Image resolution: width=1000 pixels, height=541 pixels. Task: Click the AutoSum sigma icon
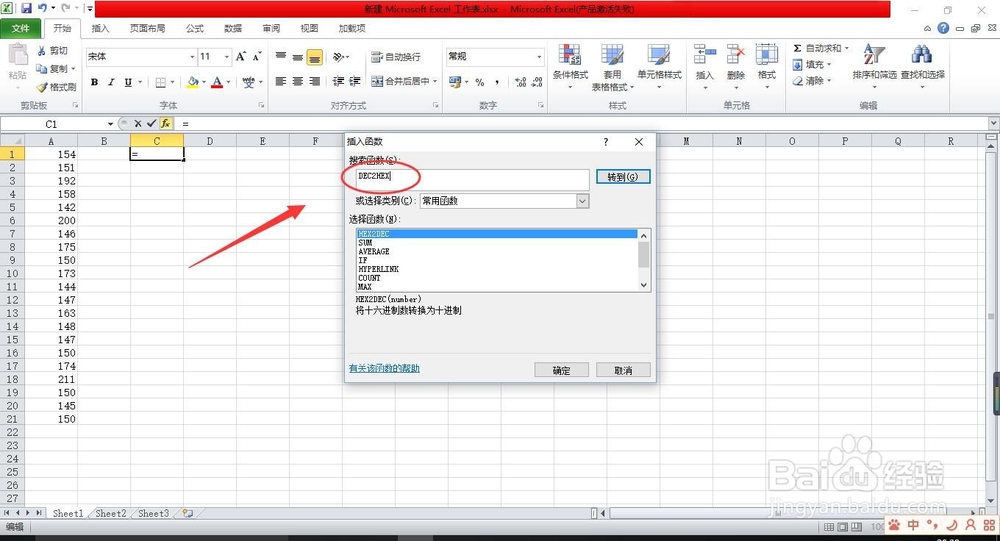pos(797,48)
